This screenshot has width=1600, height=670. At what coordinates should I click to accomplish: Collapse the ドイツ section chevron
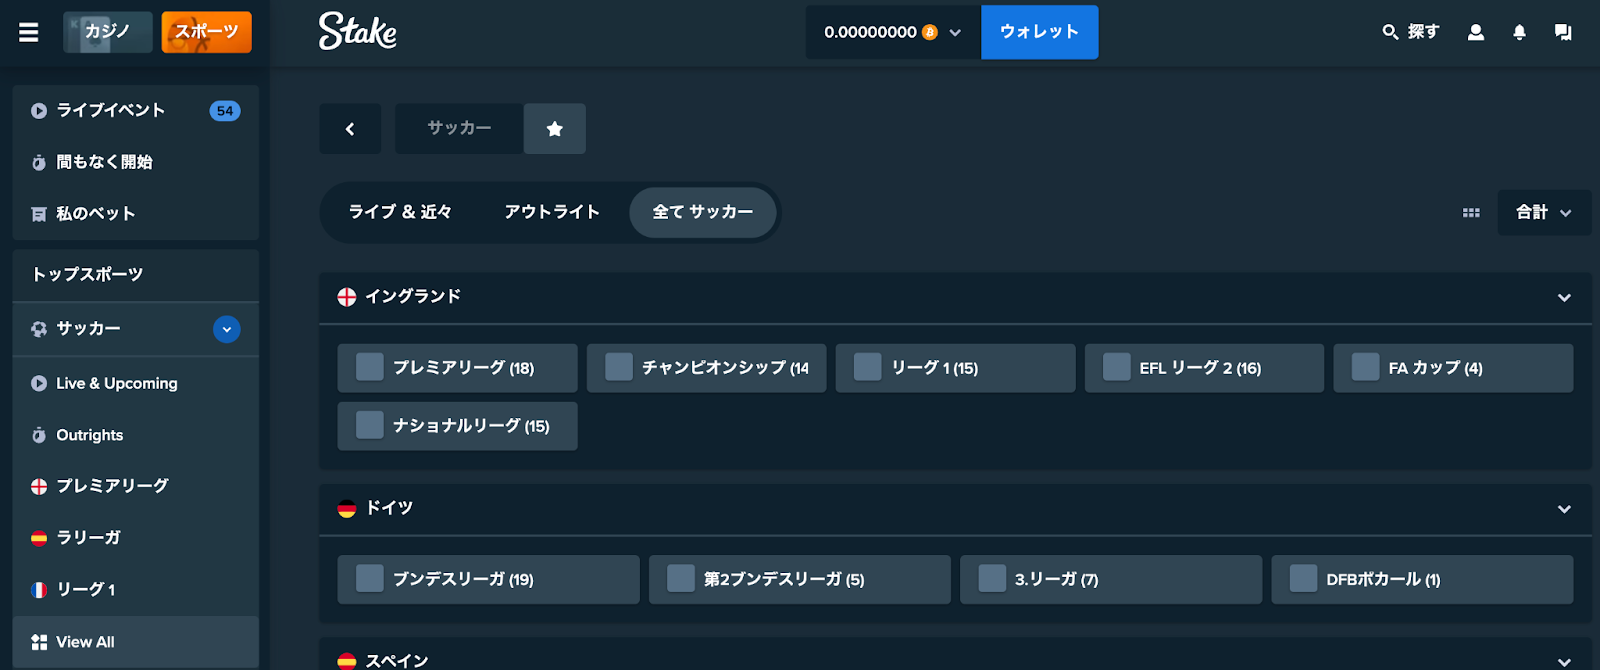pyautogui.click(x=1564, y=509)
